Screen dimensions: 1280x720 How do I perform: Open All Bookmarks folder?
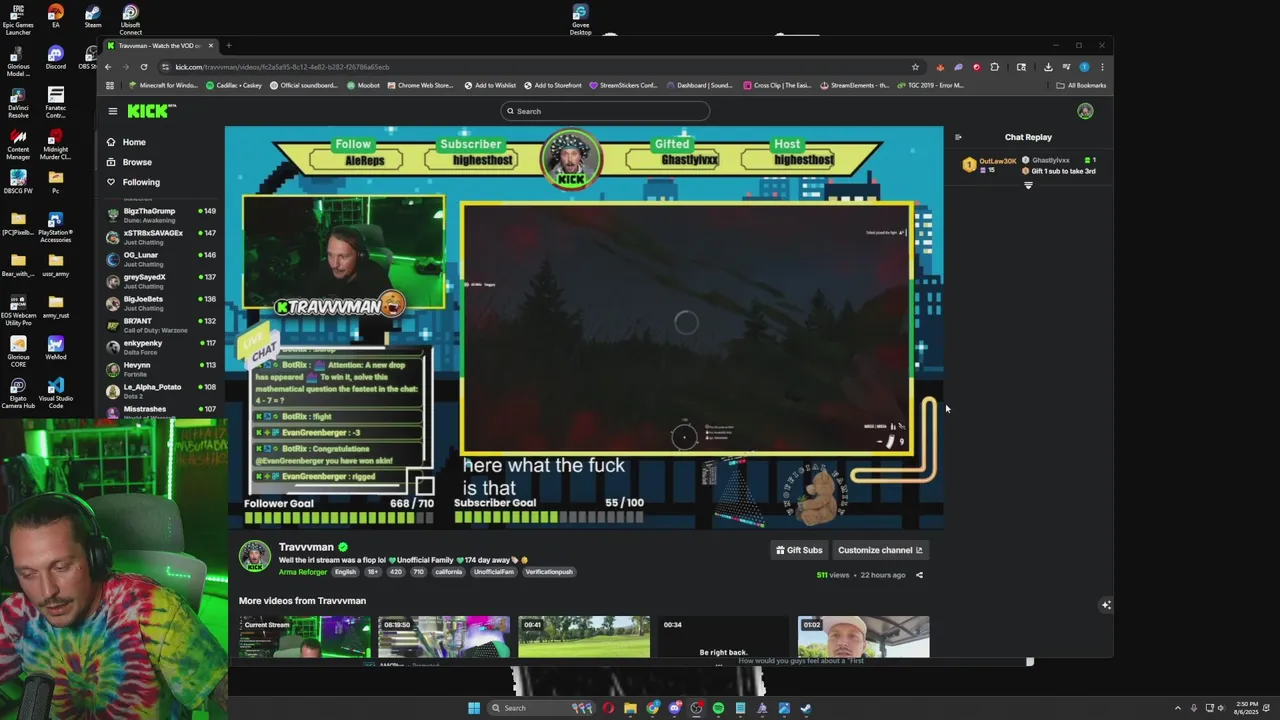(1080, 85)
